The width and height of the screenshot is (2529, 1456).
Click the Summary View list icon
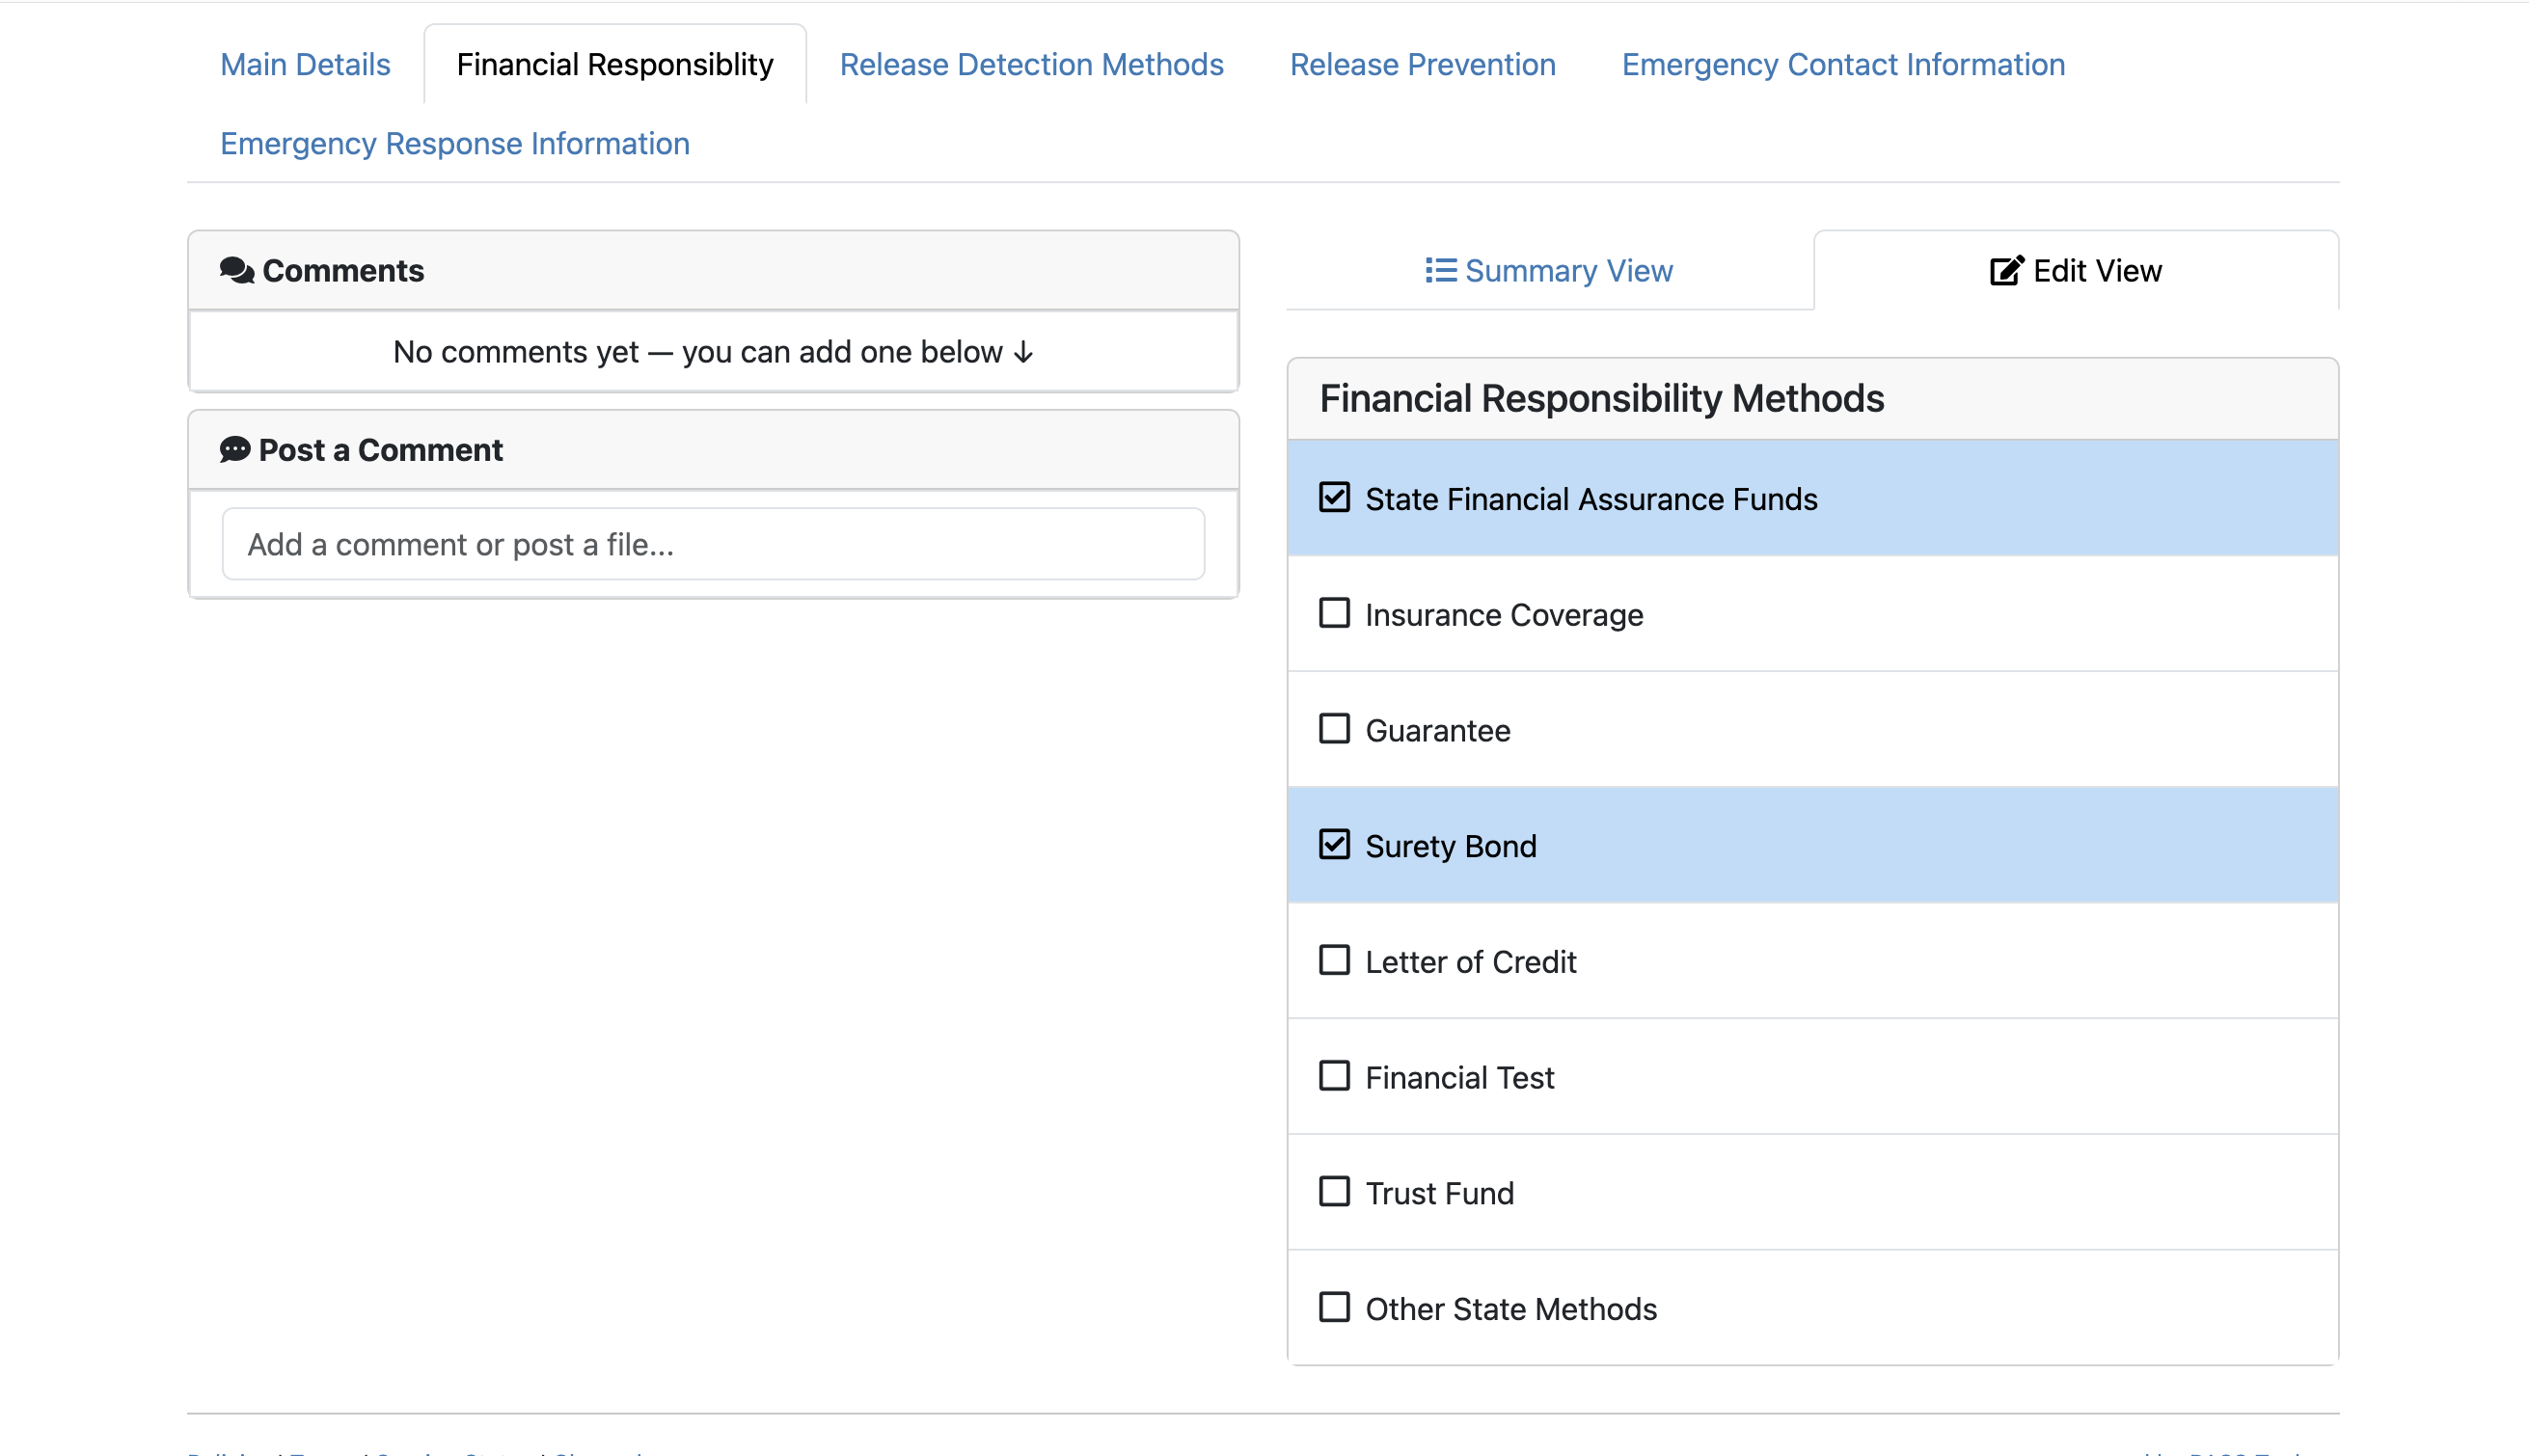(1440, 270)
